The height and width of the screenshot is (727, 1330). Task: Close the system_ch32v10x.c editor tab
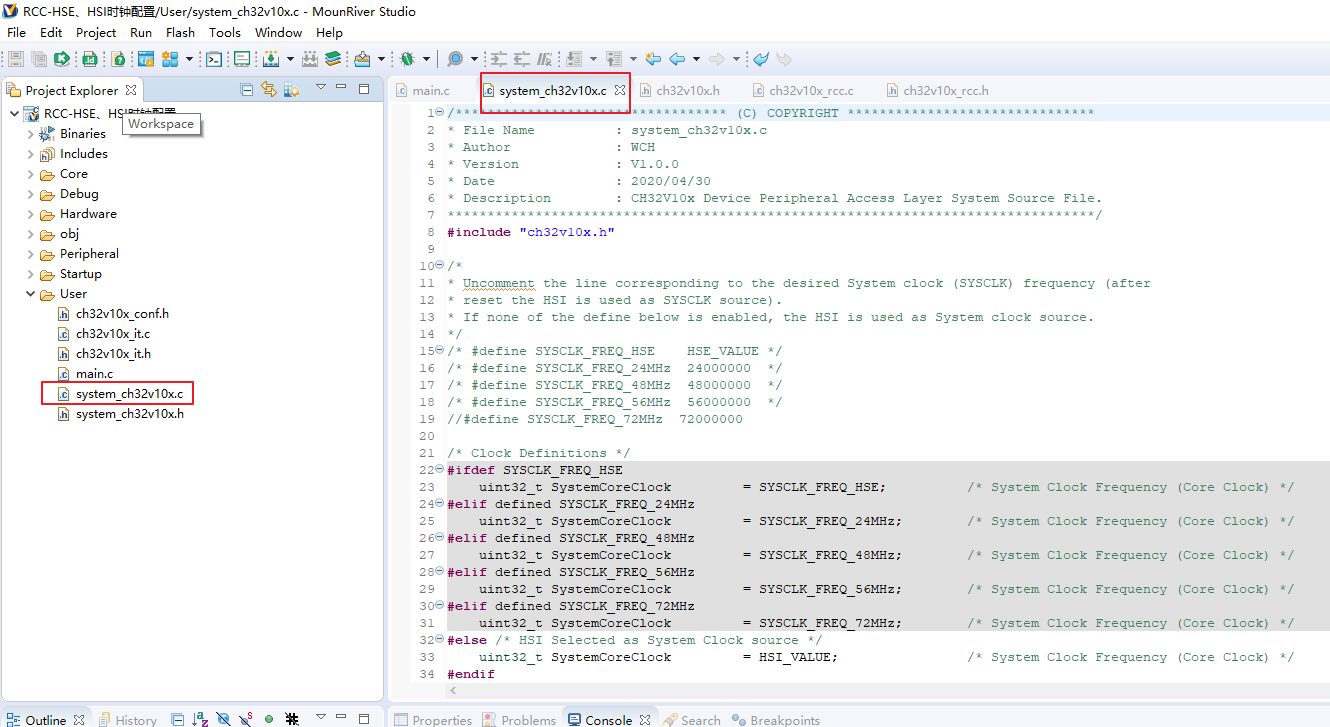pos(619,90)
